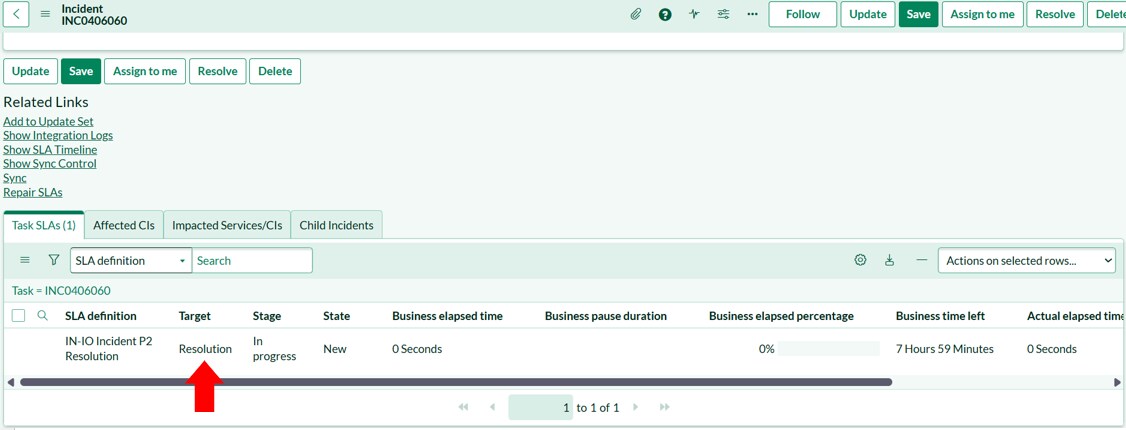The height and width of the screenshot is (430, 1126).
Task: Click the column search magnifier icon
Action: [x=42, y=315]
